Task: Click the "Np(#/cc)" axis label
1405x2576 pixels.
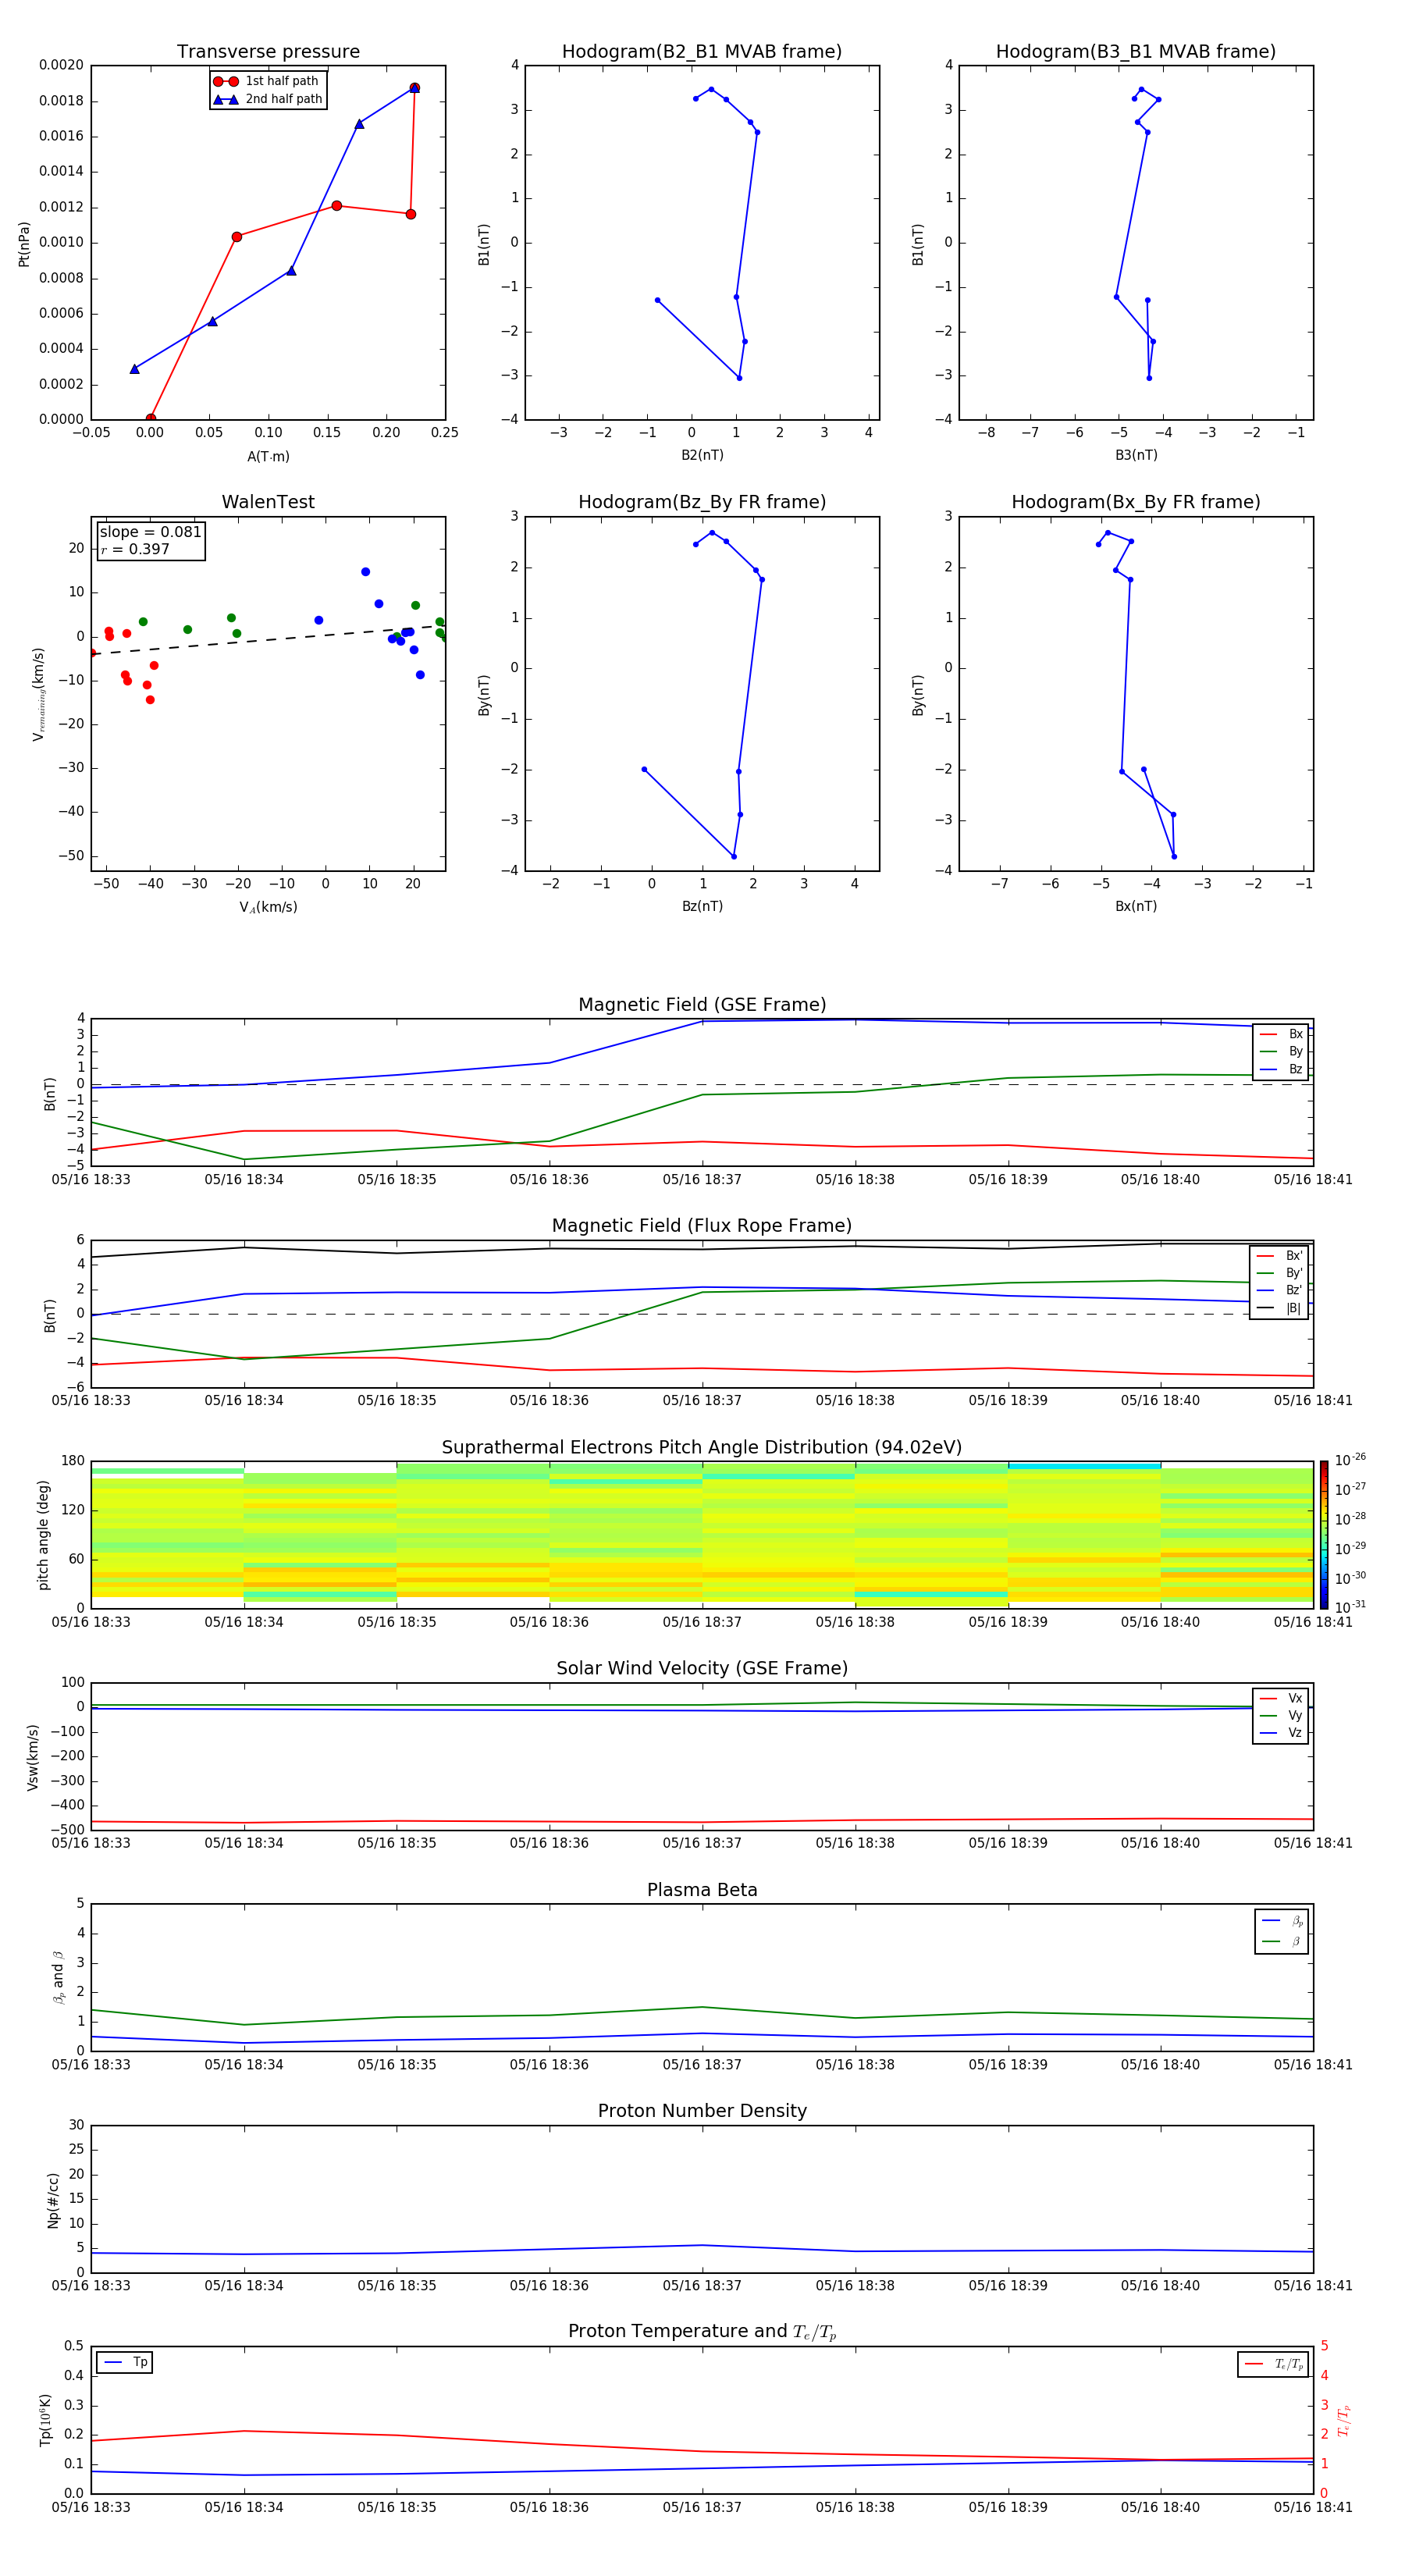Action: pyautogui.click(x=53, y=2200)
